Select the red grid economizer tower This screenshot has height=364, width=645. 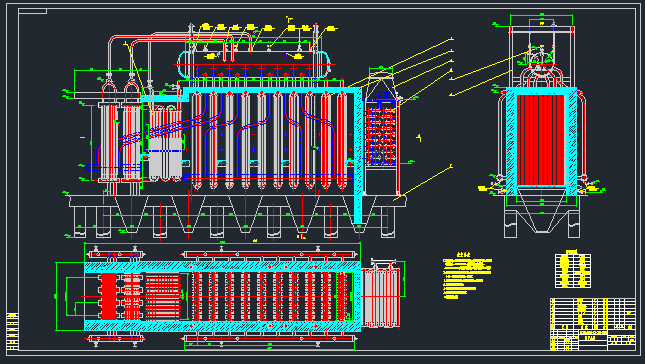tap(381, 136)
